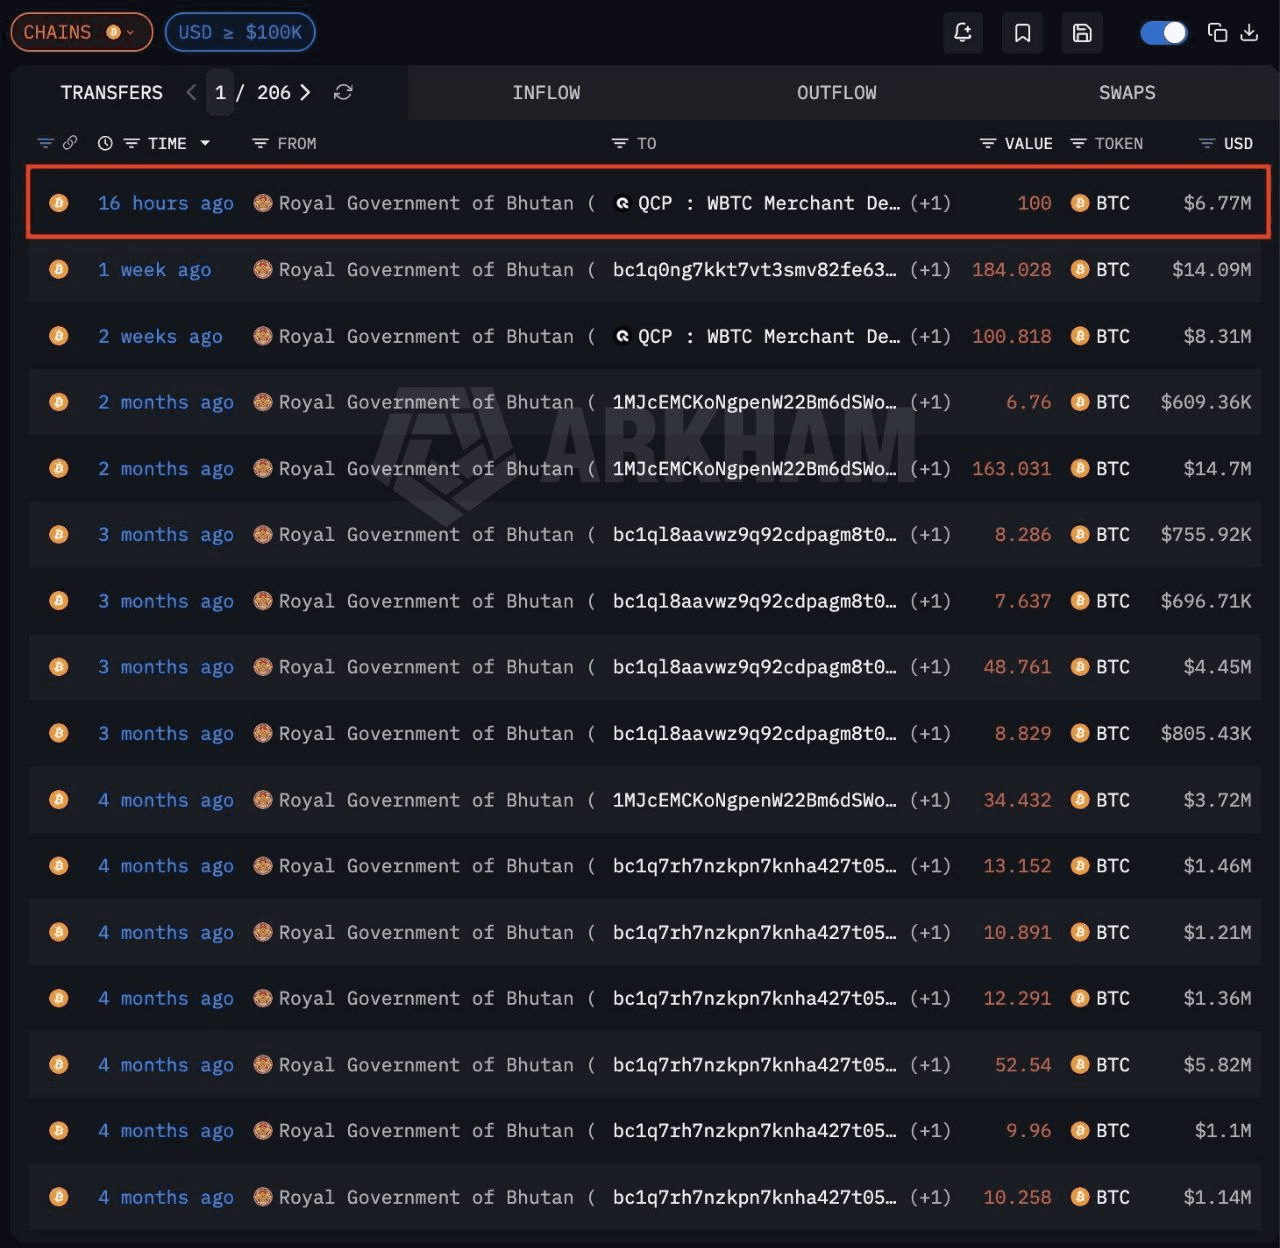1280x1248 pixels.
Task: Open the CHAINS filter dropdown
Action: [x=81, y=32]
